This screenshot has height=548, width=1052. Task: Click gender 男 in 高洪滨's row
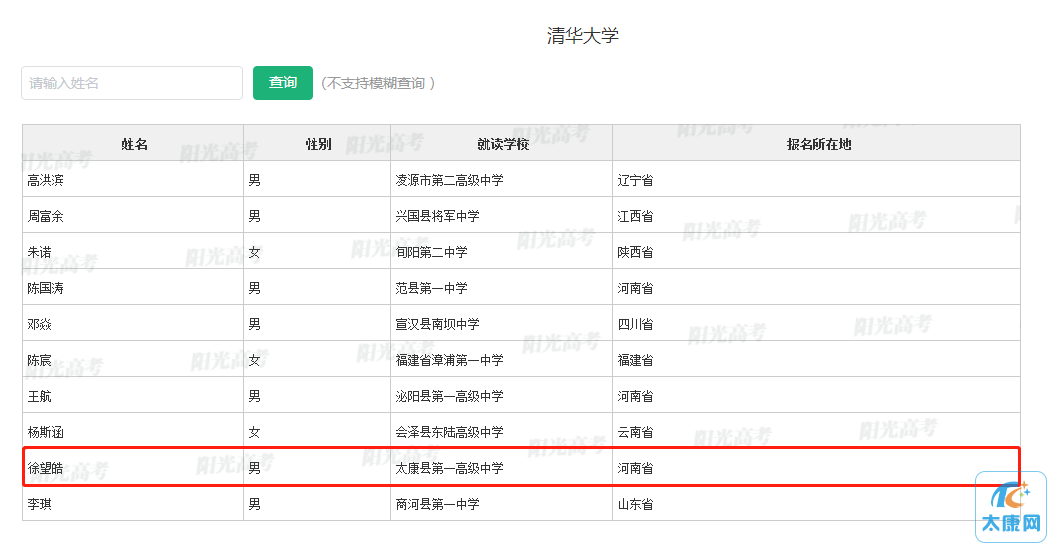click(x=254, y=180)
